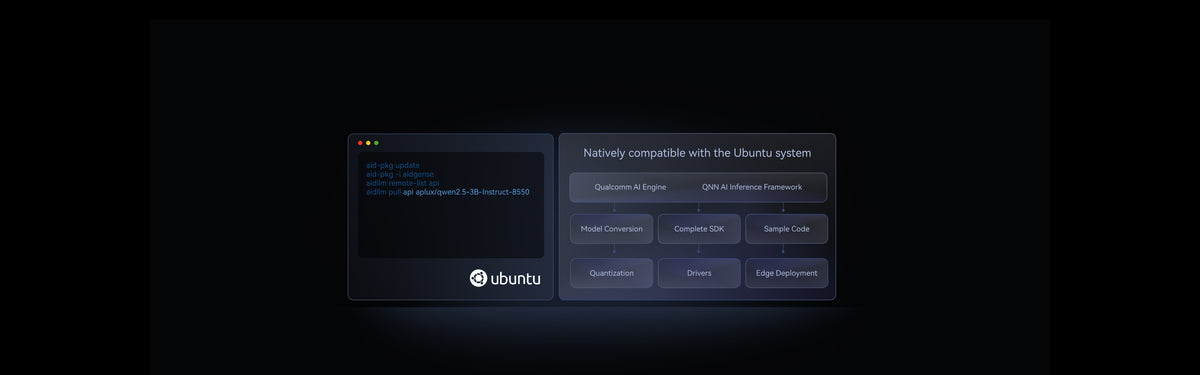
Task: Select the "aid-pkg update" command line
Action: pos(393,165)
